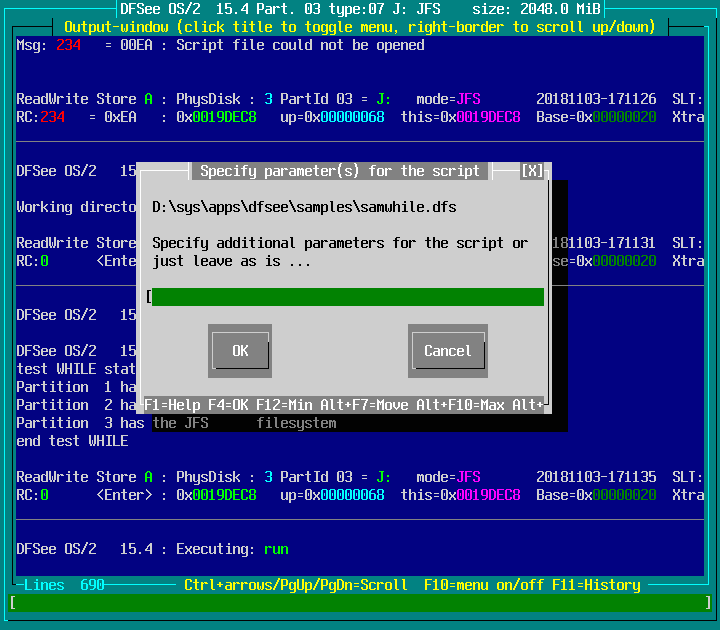Click the 'just leave as is ...' dialog text
720x630 pixels.
232,261
